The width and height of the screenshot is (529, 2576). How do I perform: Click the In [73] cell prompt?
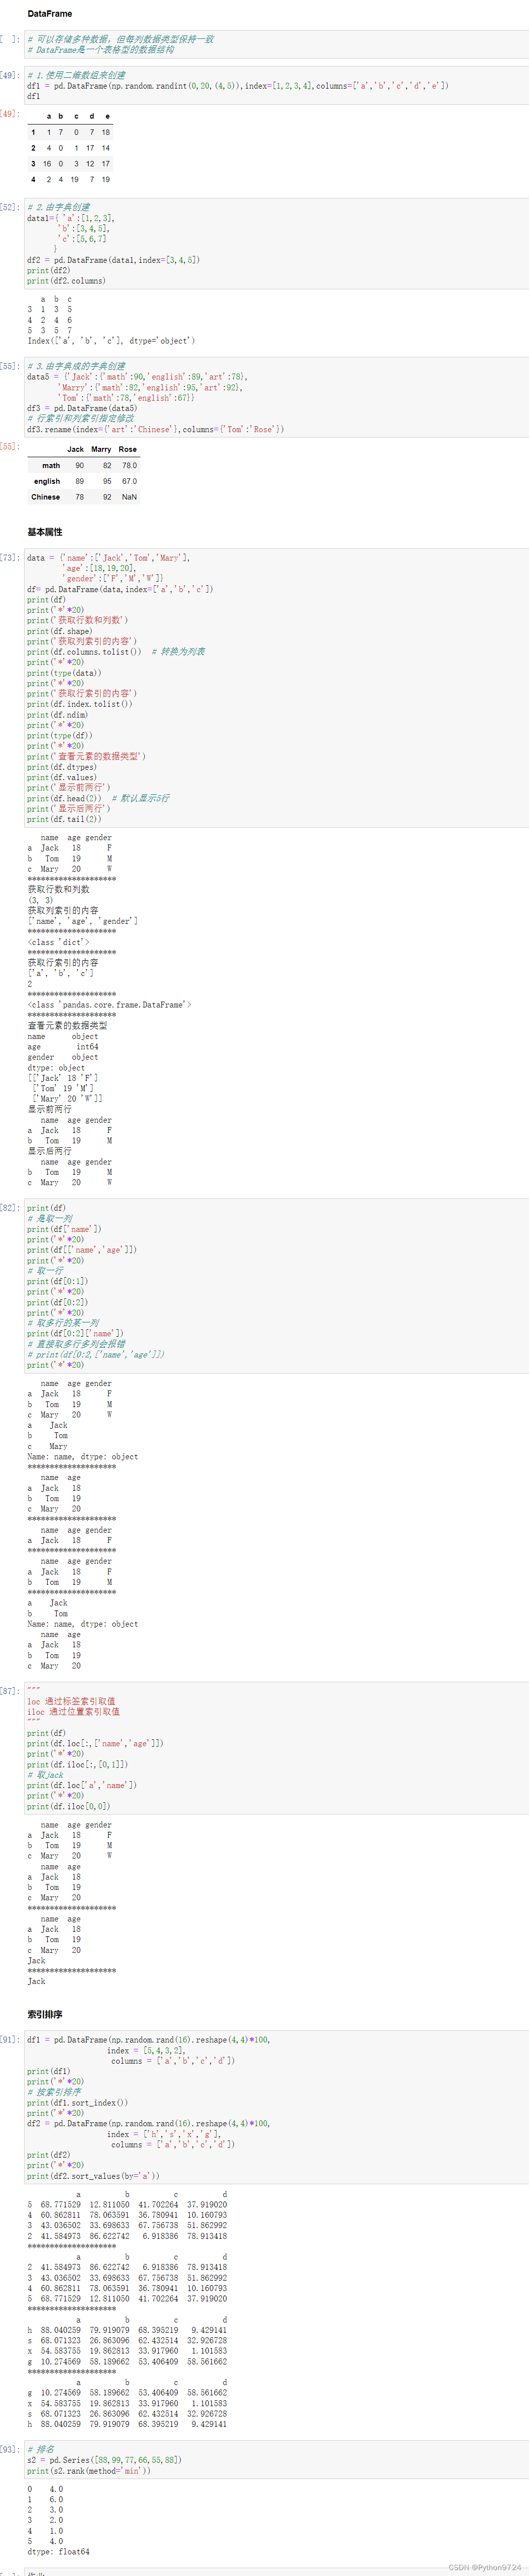pos(9,557)
